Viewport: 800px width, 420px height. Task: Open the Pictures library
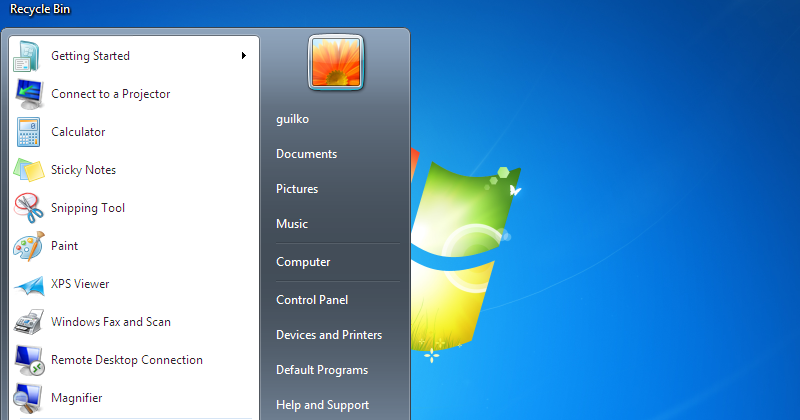coord(297,189)
